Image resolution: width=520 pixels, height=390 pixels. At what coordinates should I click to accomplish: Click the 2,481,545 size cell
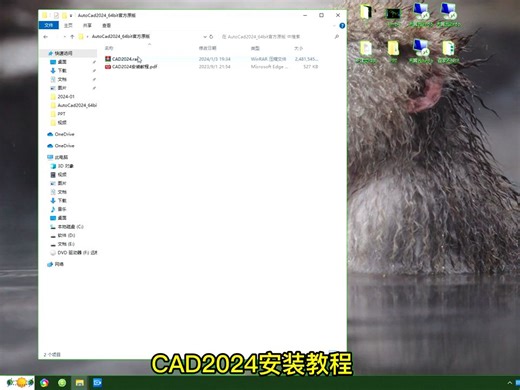(x=306, y=59)
